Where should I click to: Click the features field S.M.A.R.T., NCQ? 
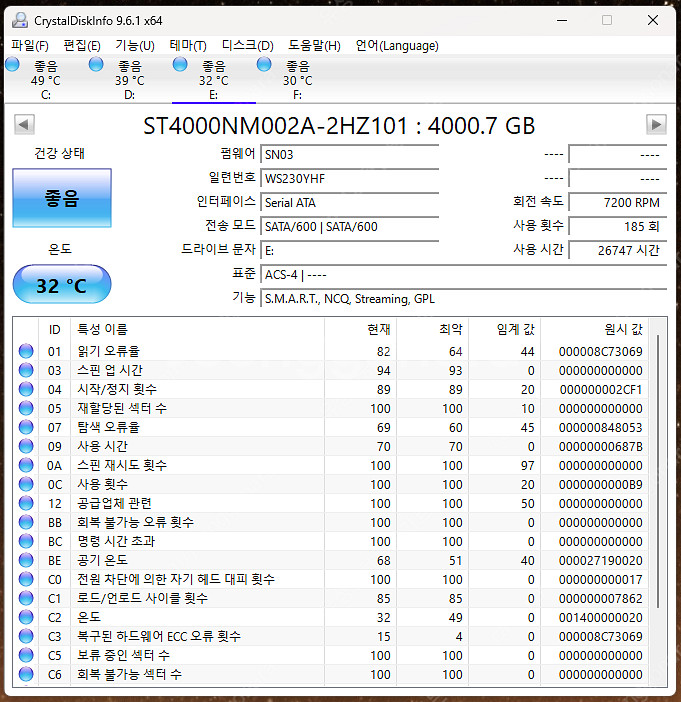(463, 299)
